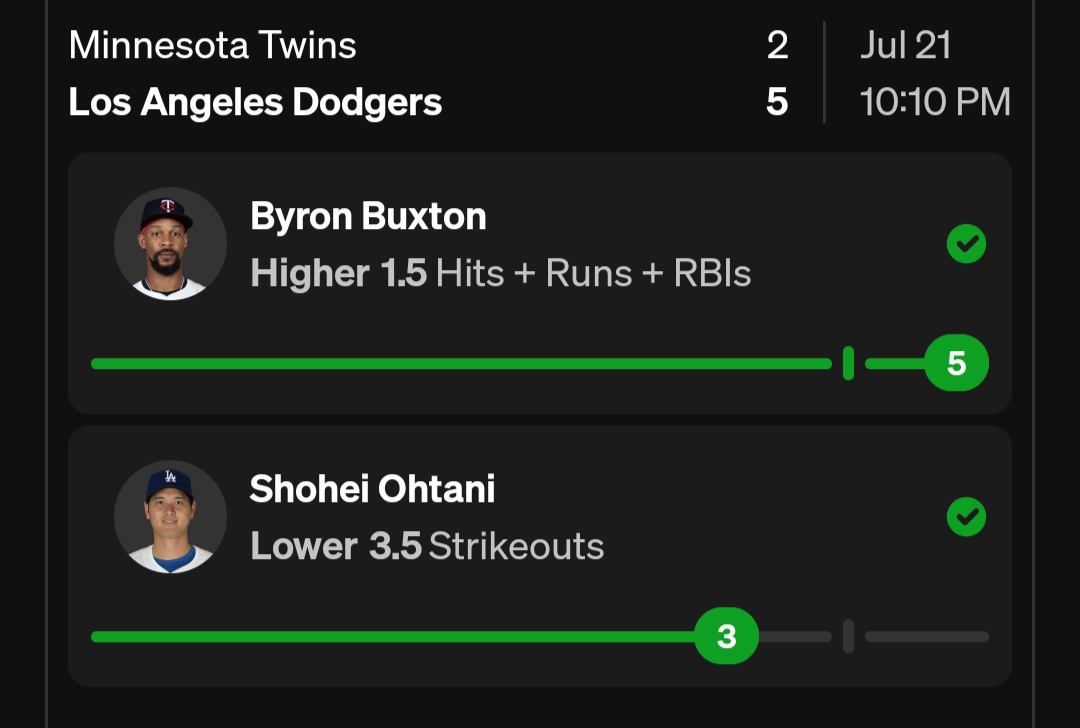Click Byron Buxton's green checkmark icon
The image size is (1080, 728).
click(x=966, y=244)
